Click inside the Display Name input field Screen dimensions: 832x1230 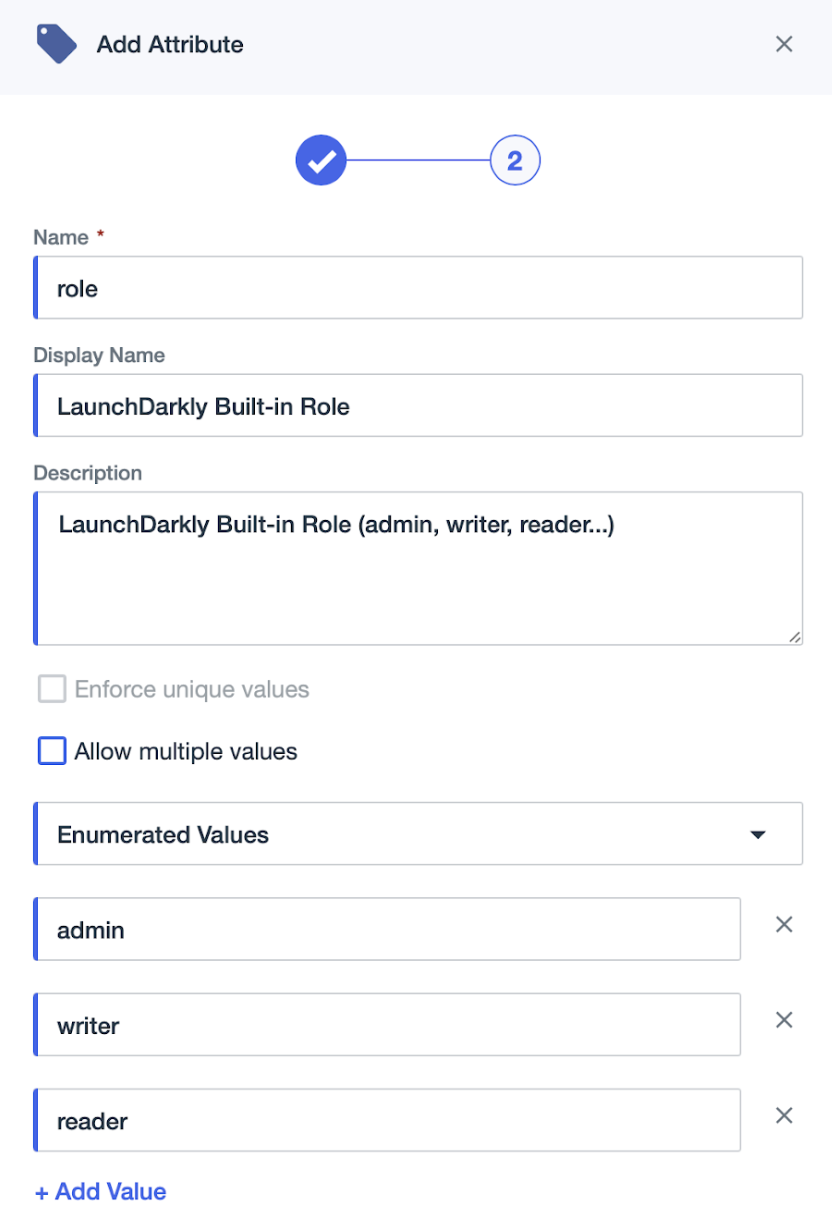[x=418, y=405]
